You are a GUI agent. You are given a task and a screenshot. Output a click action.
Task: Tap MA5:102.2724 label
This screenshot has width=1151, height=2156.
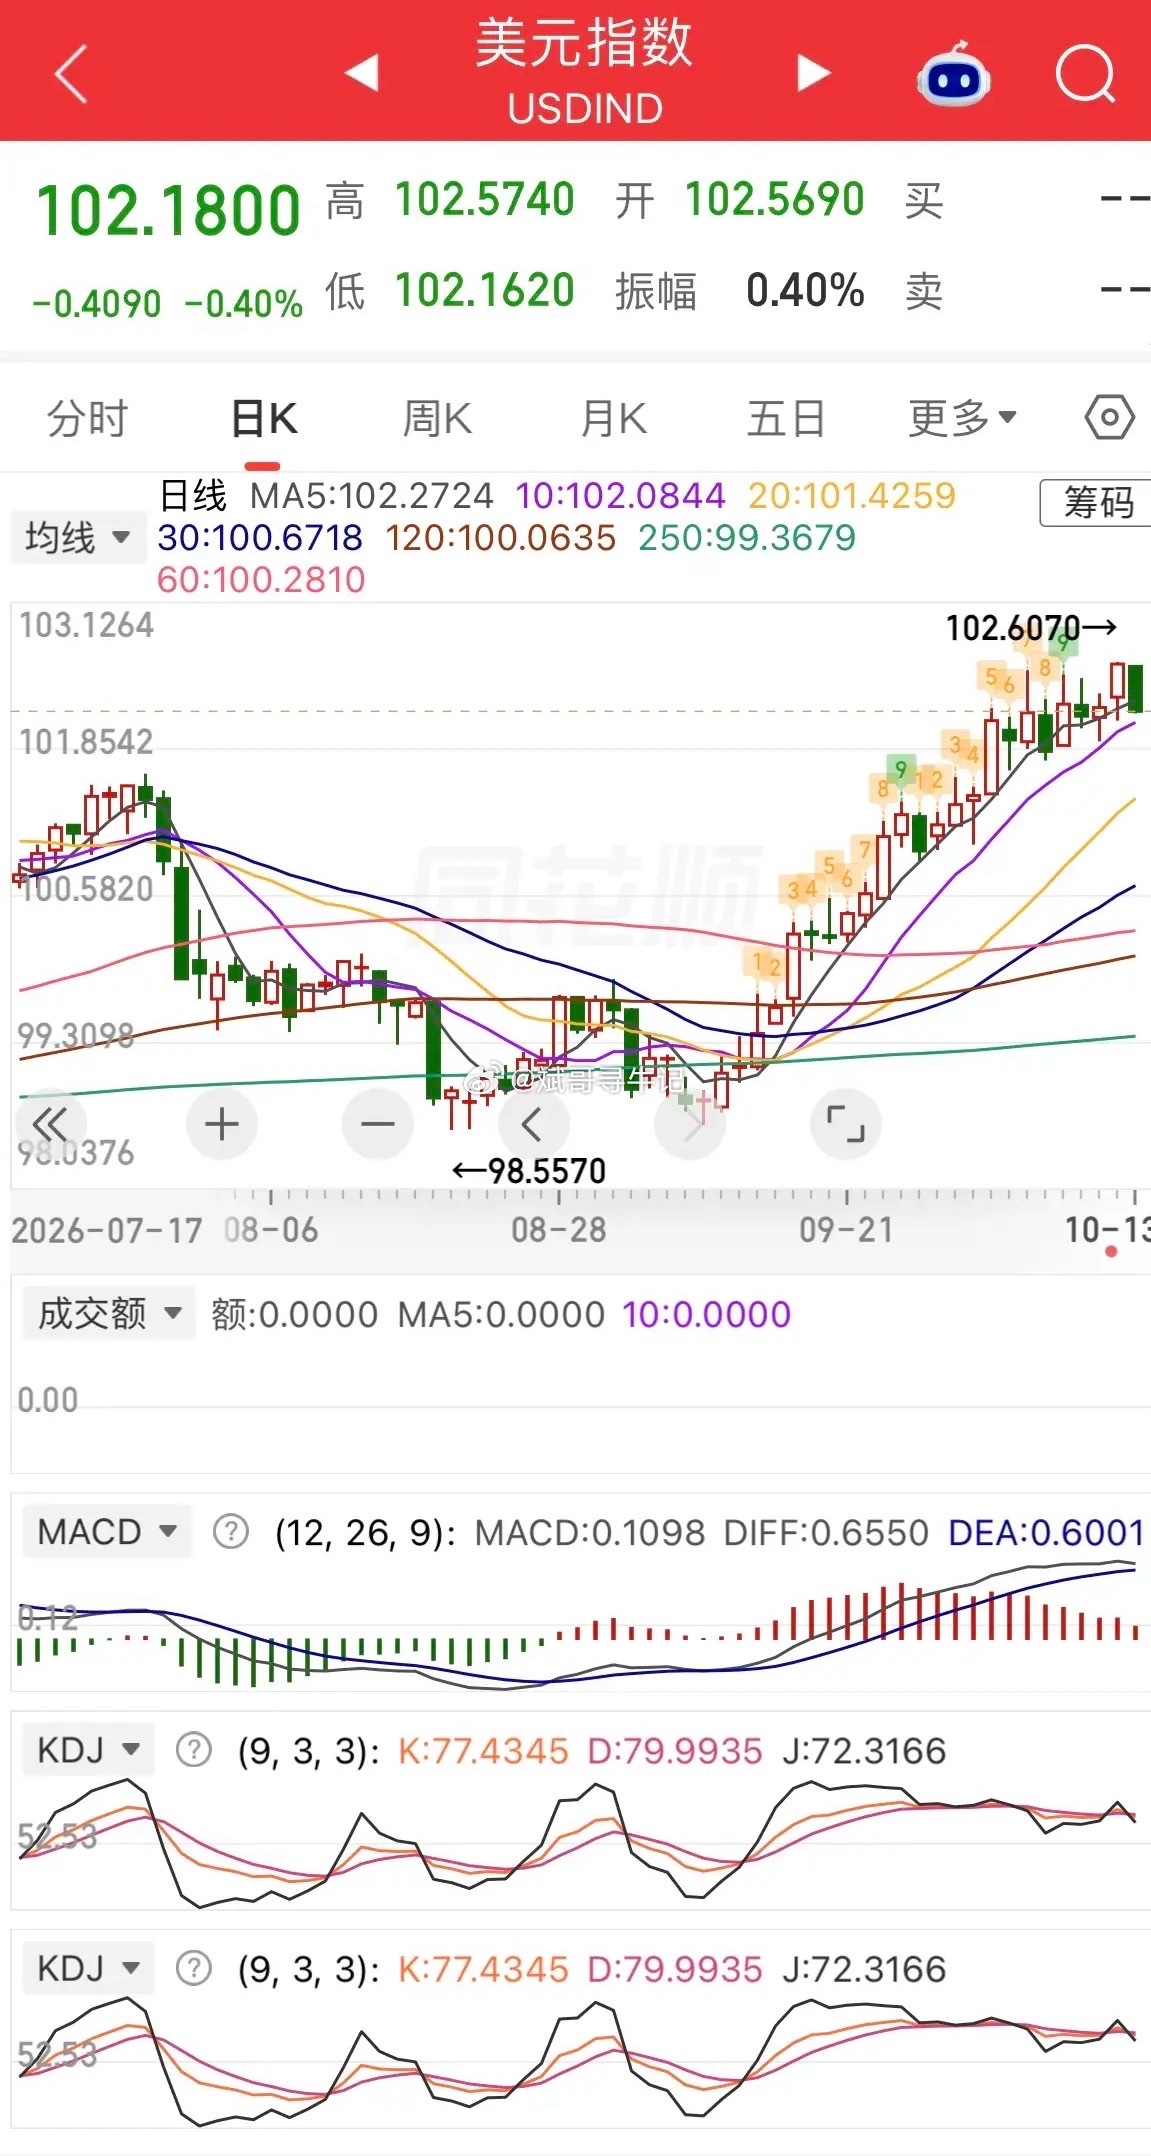[x=371, y=496]
